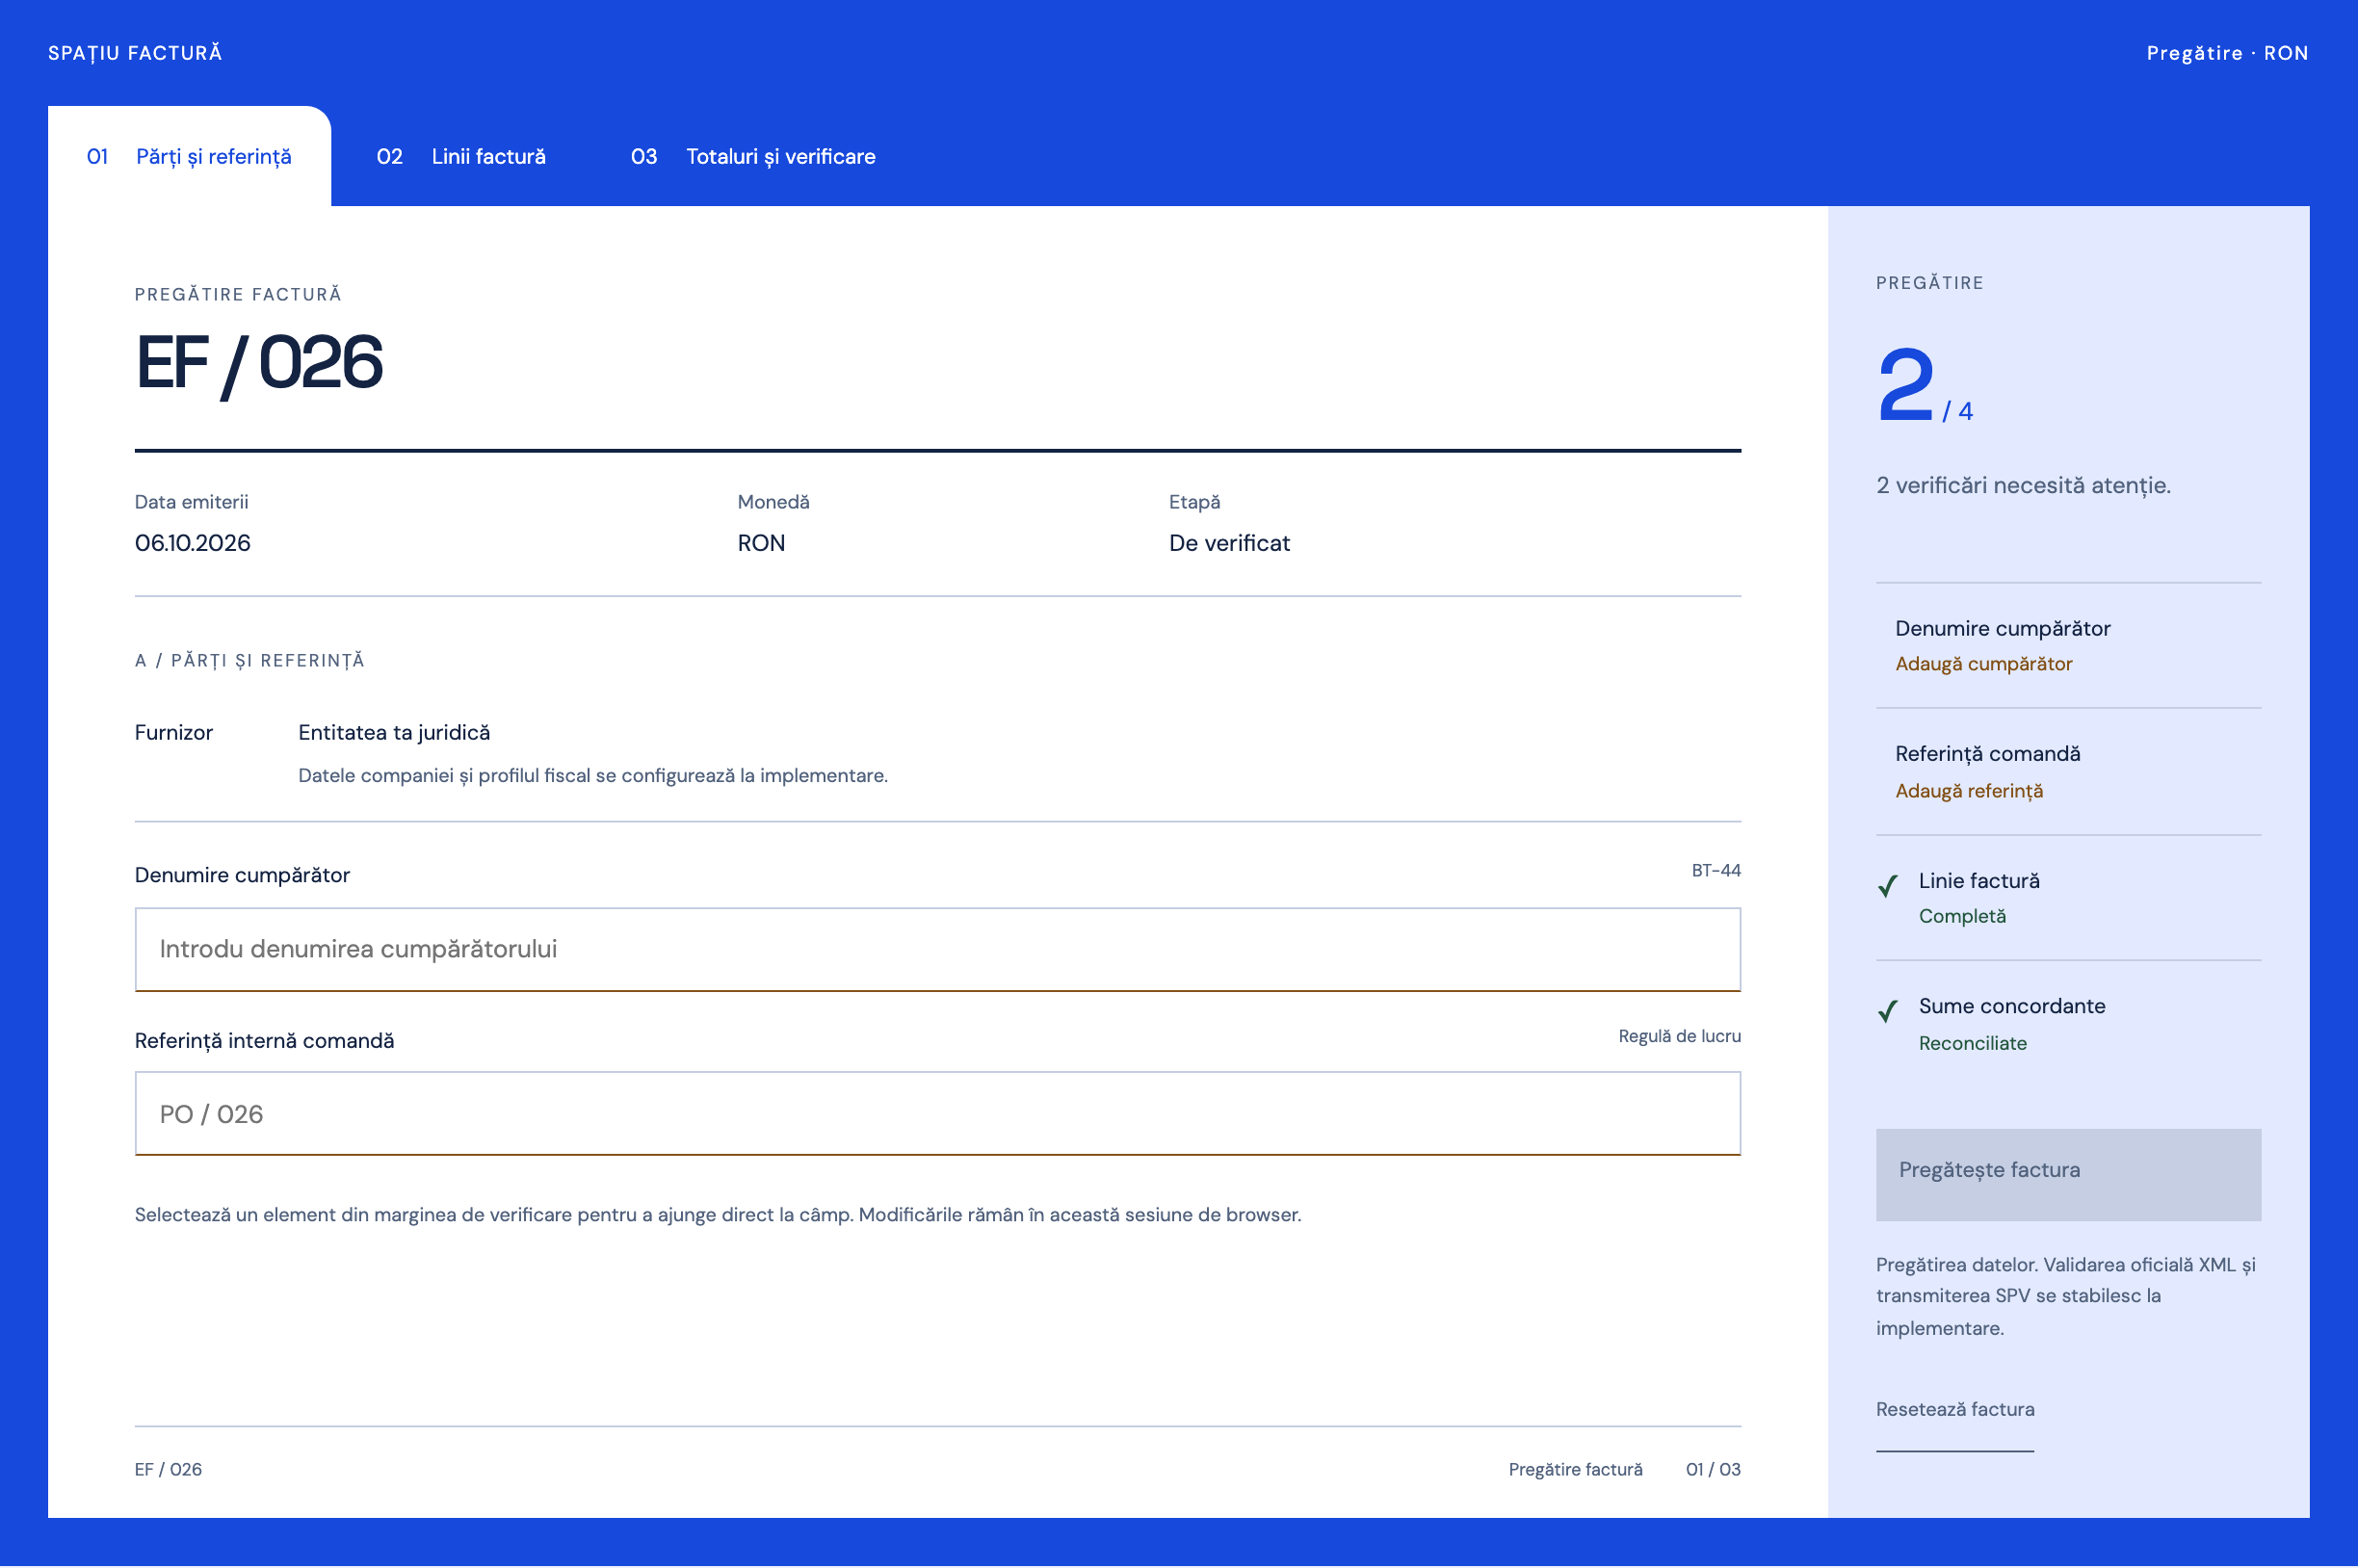This screenshot has height=1568, width=2358.
Task: Click the BT-44 field code
Action: pyautogui.click(x=1716, y=871)
